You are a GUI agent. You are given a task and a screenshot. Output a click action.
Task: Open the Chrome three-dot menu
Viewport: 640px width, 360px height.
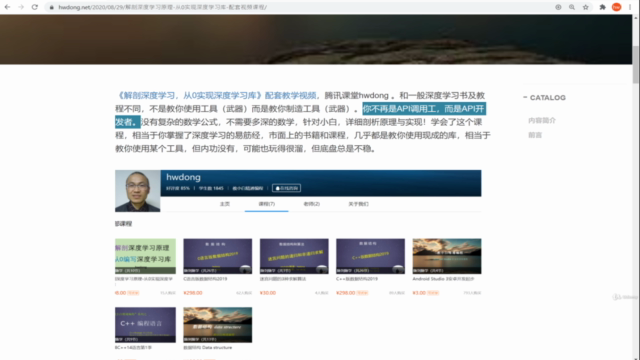[x=630, y=7]
